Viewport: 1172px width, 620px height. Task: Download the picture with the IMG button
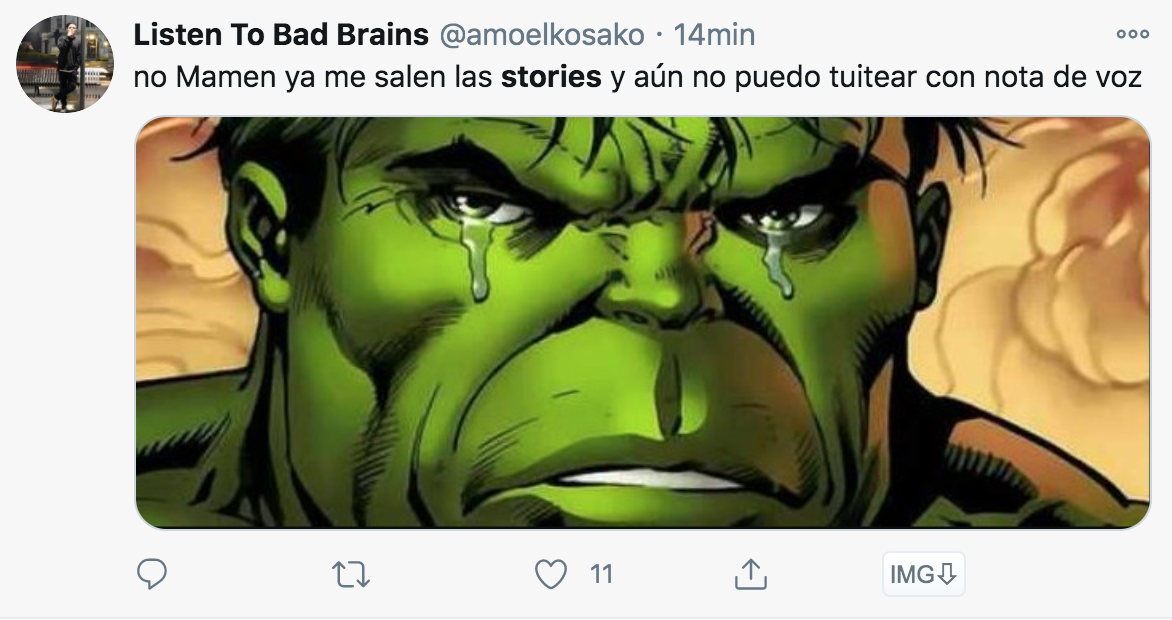(923, 574)
